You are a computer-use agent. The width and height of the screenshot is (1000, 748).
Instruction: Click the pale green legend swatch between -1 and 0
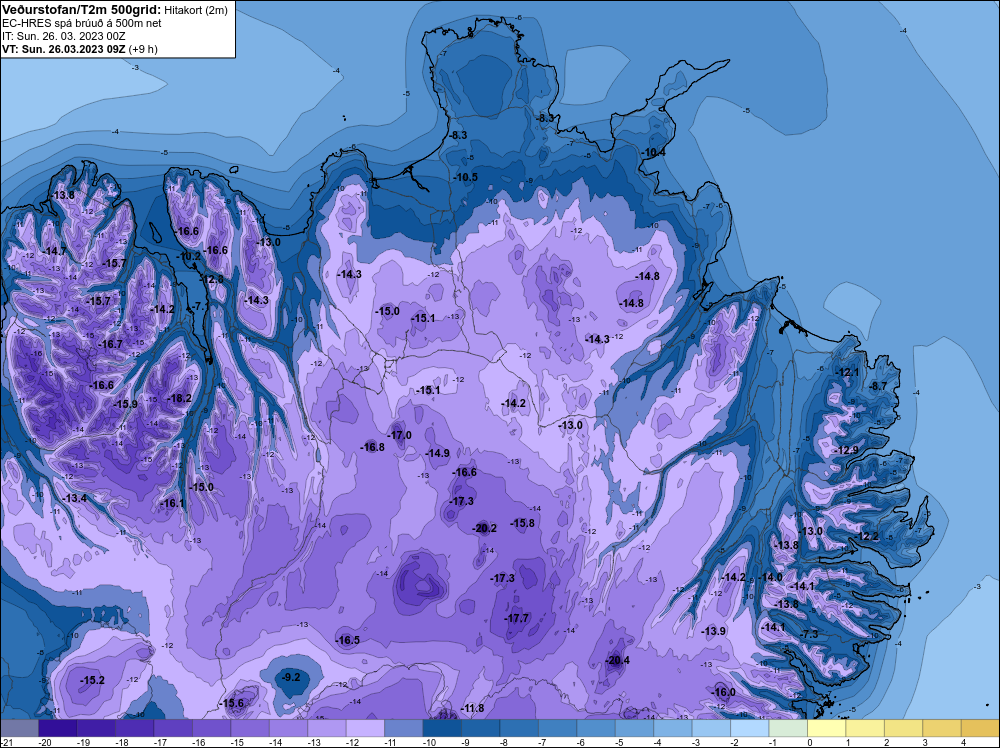[x=788, y=728]
